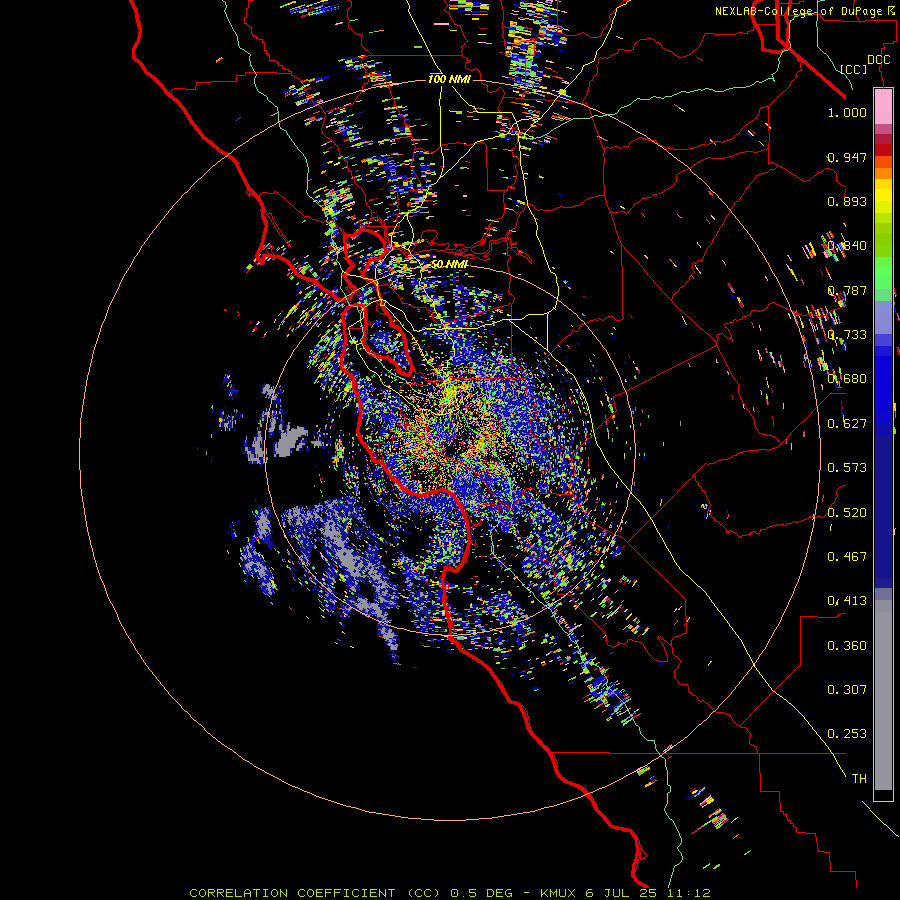The height and width of the screenshot is (900, 900).
Task: Click the "[CC]" units label
Action: click(x=854, y=69)
